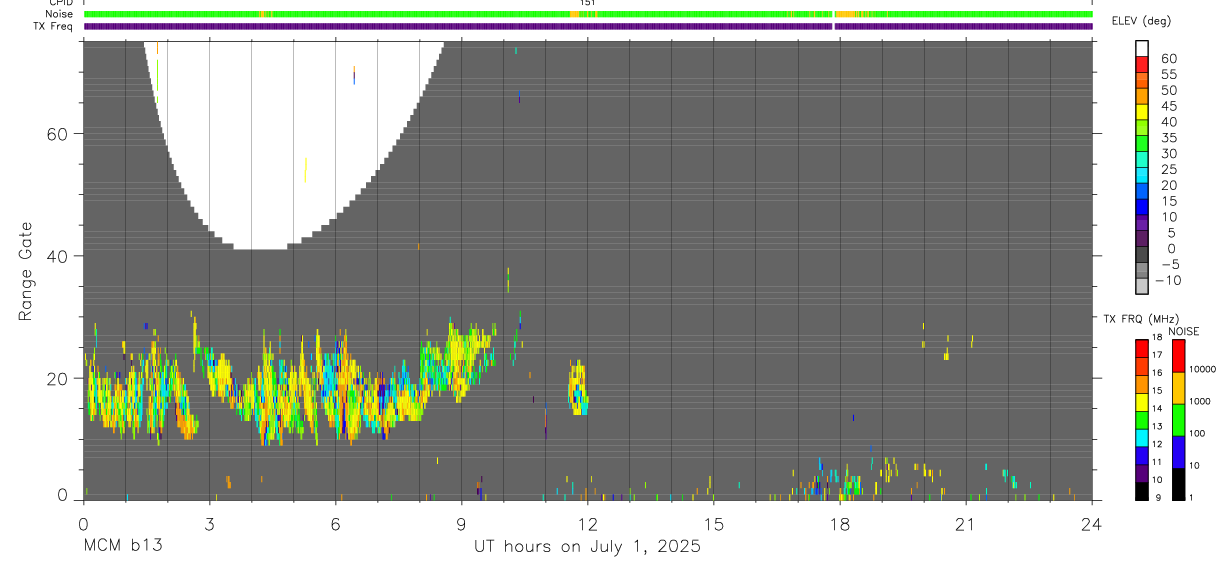Click ELEV legend value '−10'
This screenshot has width=1228, height=567.
coord(1167,280)
